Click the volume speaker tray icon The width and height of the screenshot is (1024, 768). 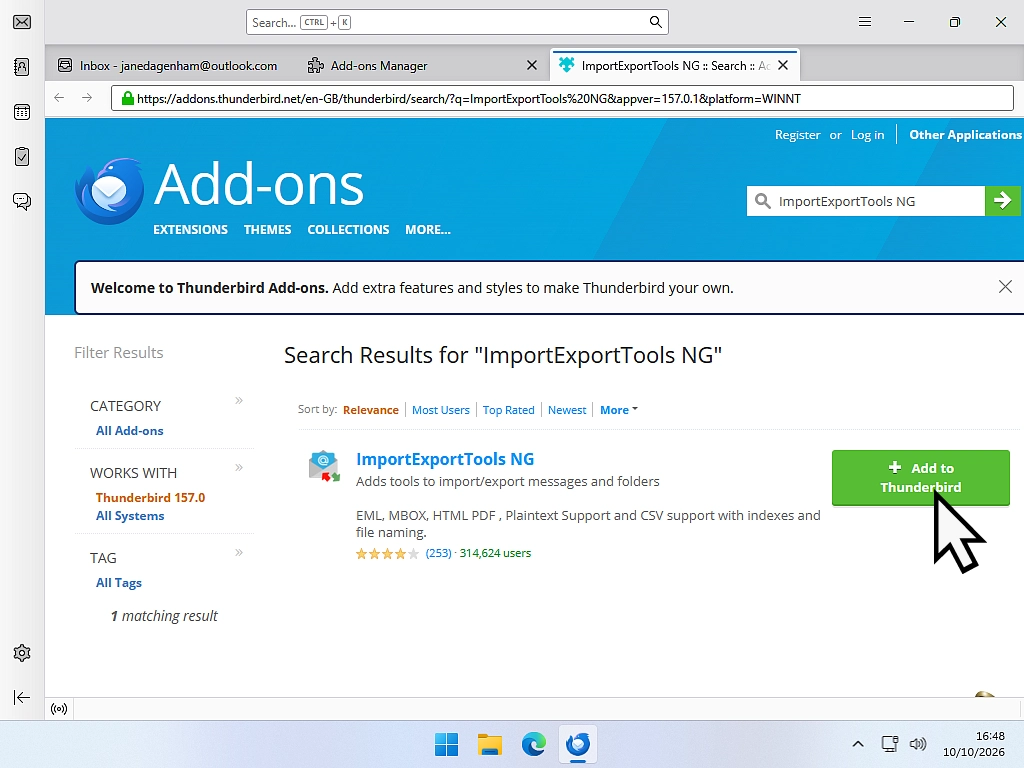[x=918, y=744]
